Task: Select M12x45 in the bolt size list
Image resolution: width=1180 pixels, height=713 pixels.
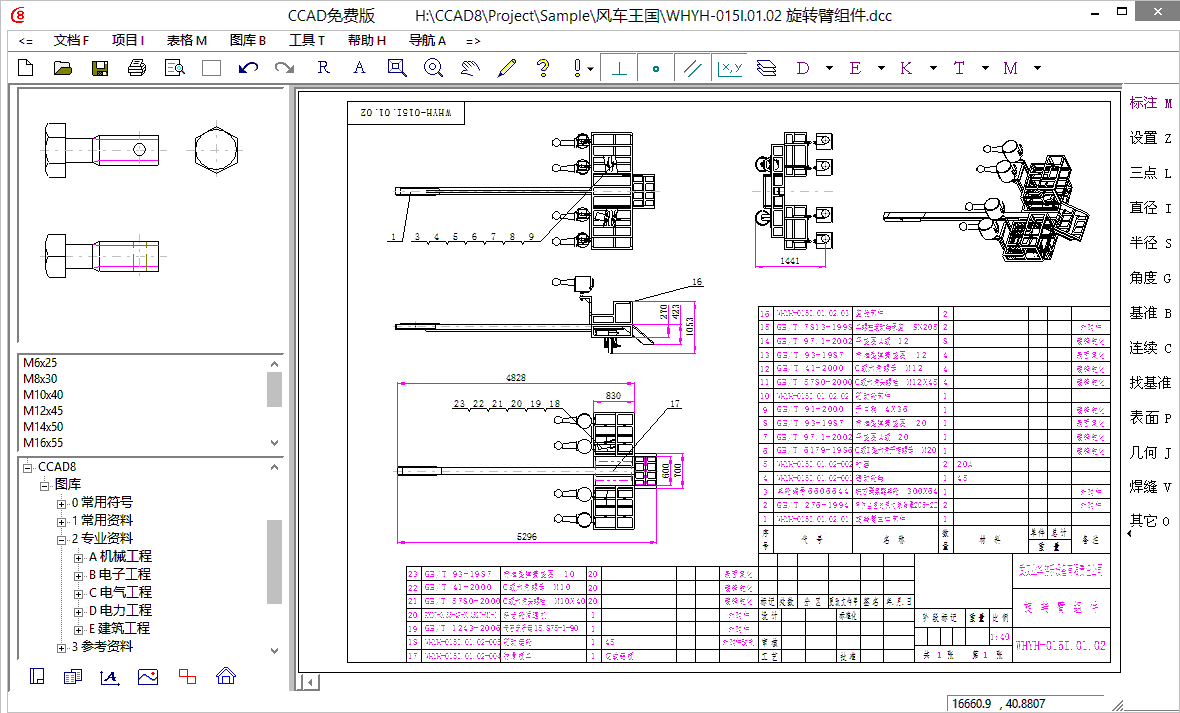Action: click(x=43, y=410)
